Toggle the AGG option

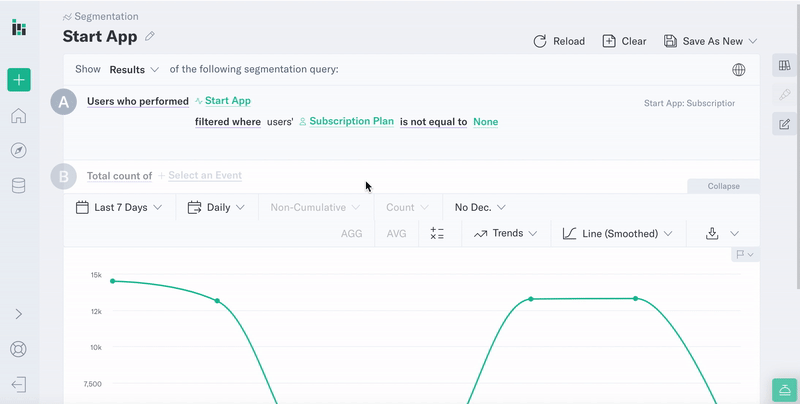click(352, 234)
